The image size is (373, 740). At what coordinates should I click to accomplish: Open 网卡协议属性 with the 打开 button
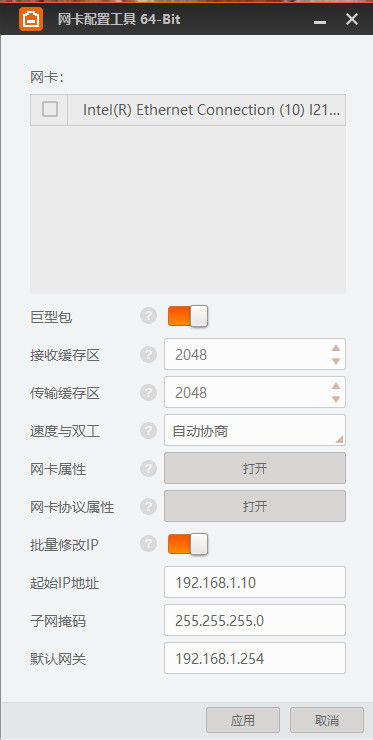coord(255,506)
